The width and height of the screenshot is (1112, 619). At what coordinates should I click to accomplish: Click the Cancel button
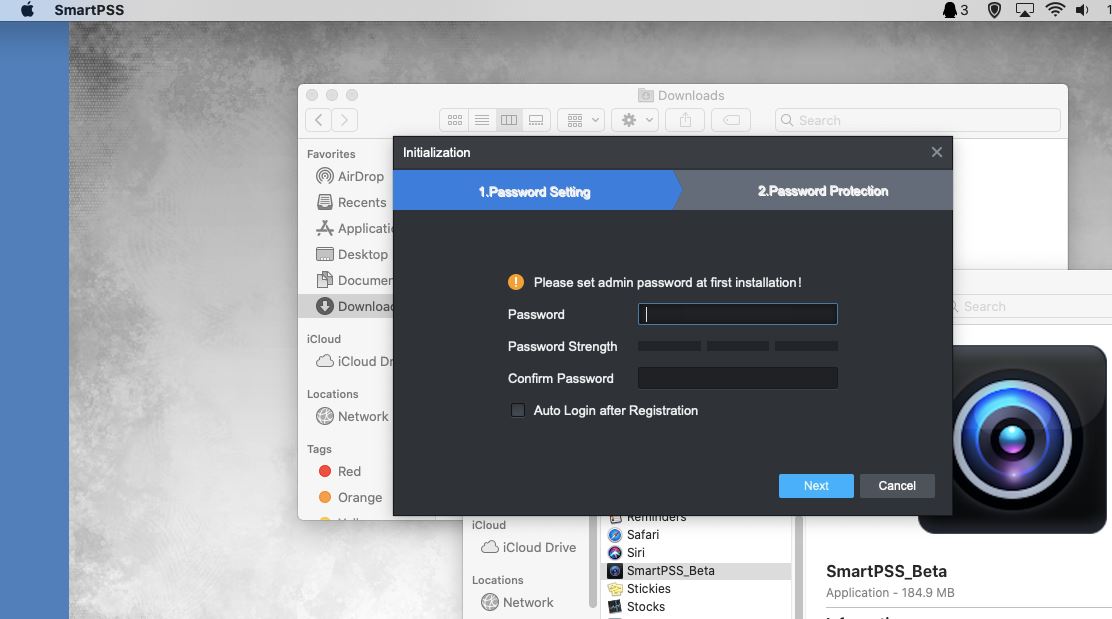pos(897,486)
